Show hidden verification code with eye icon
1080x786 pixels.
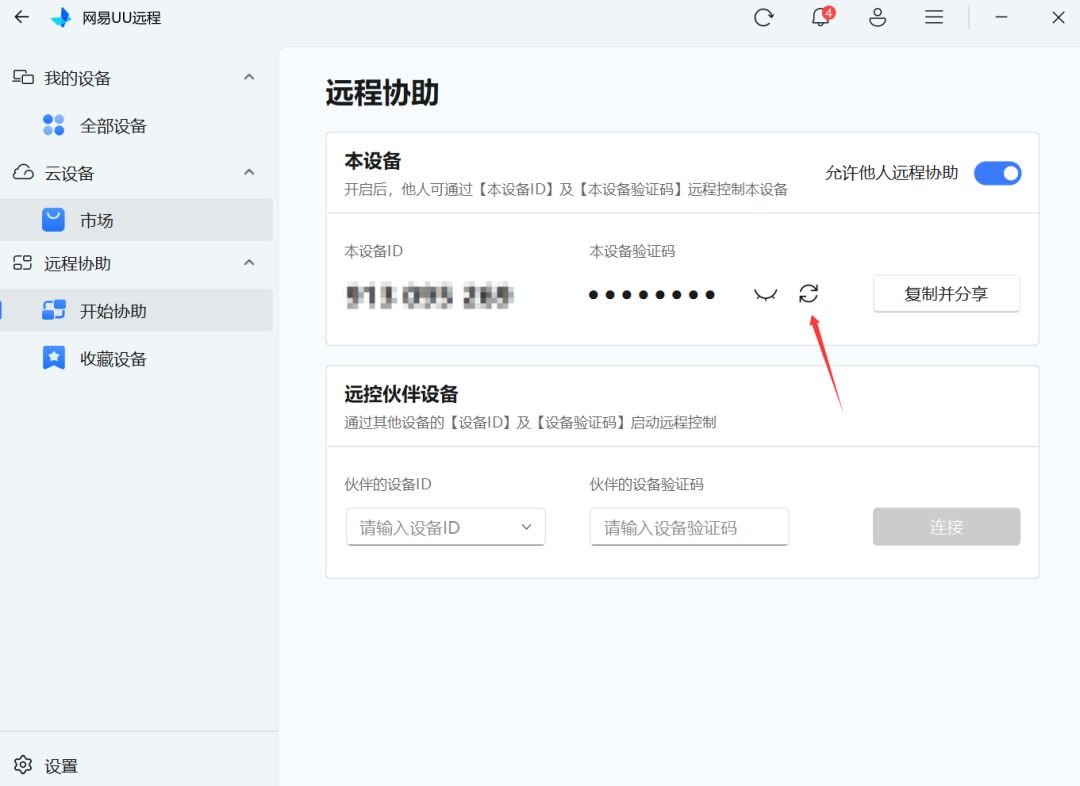point(765,295)
